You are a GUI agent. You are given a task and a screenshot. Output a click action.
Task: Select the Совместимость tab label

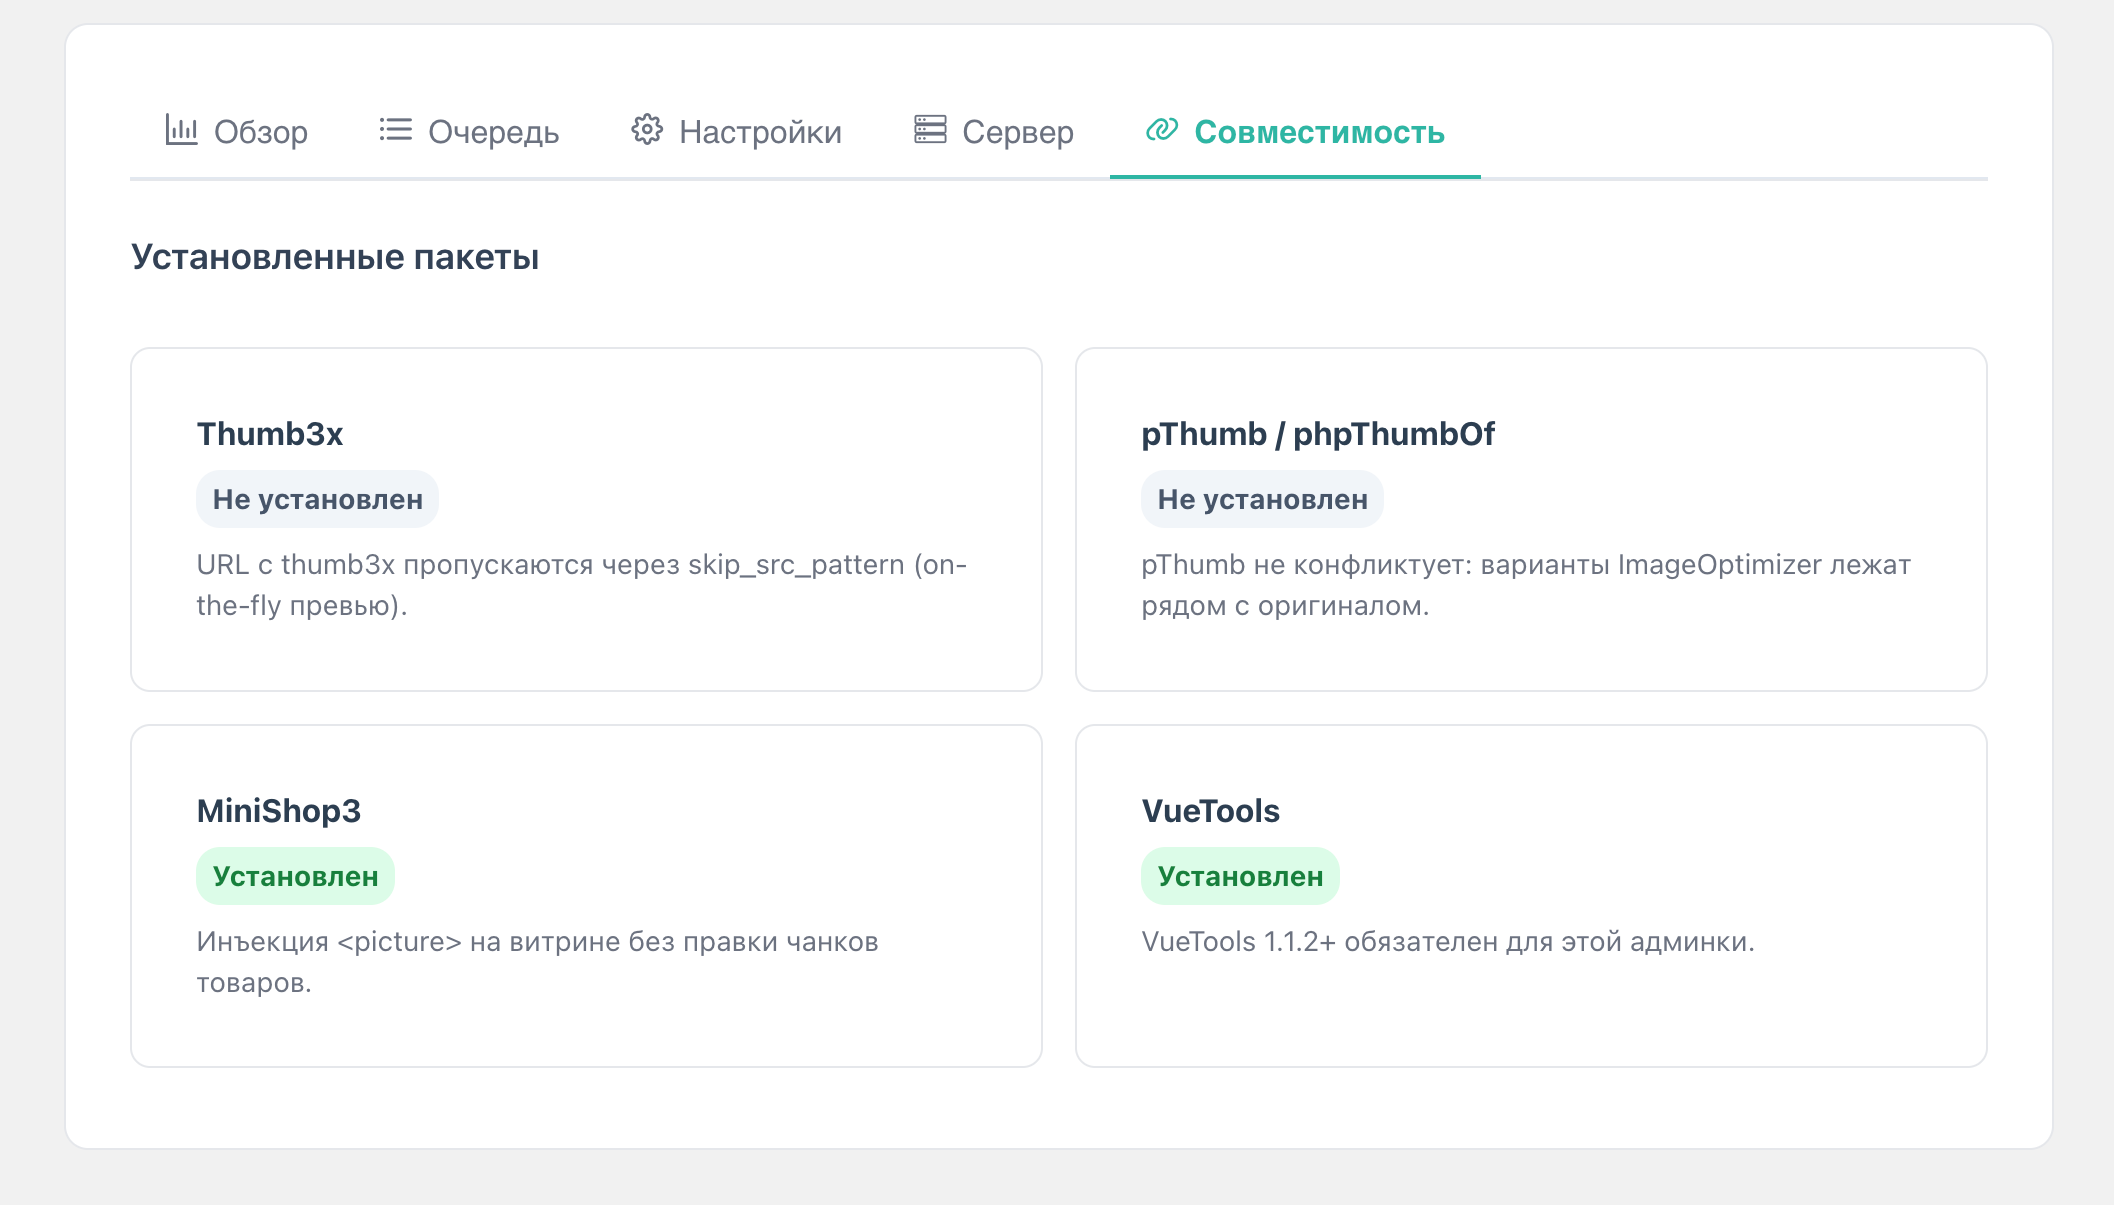pos(1319,132)
